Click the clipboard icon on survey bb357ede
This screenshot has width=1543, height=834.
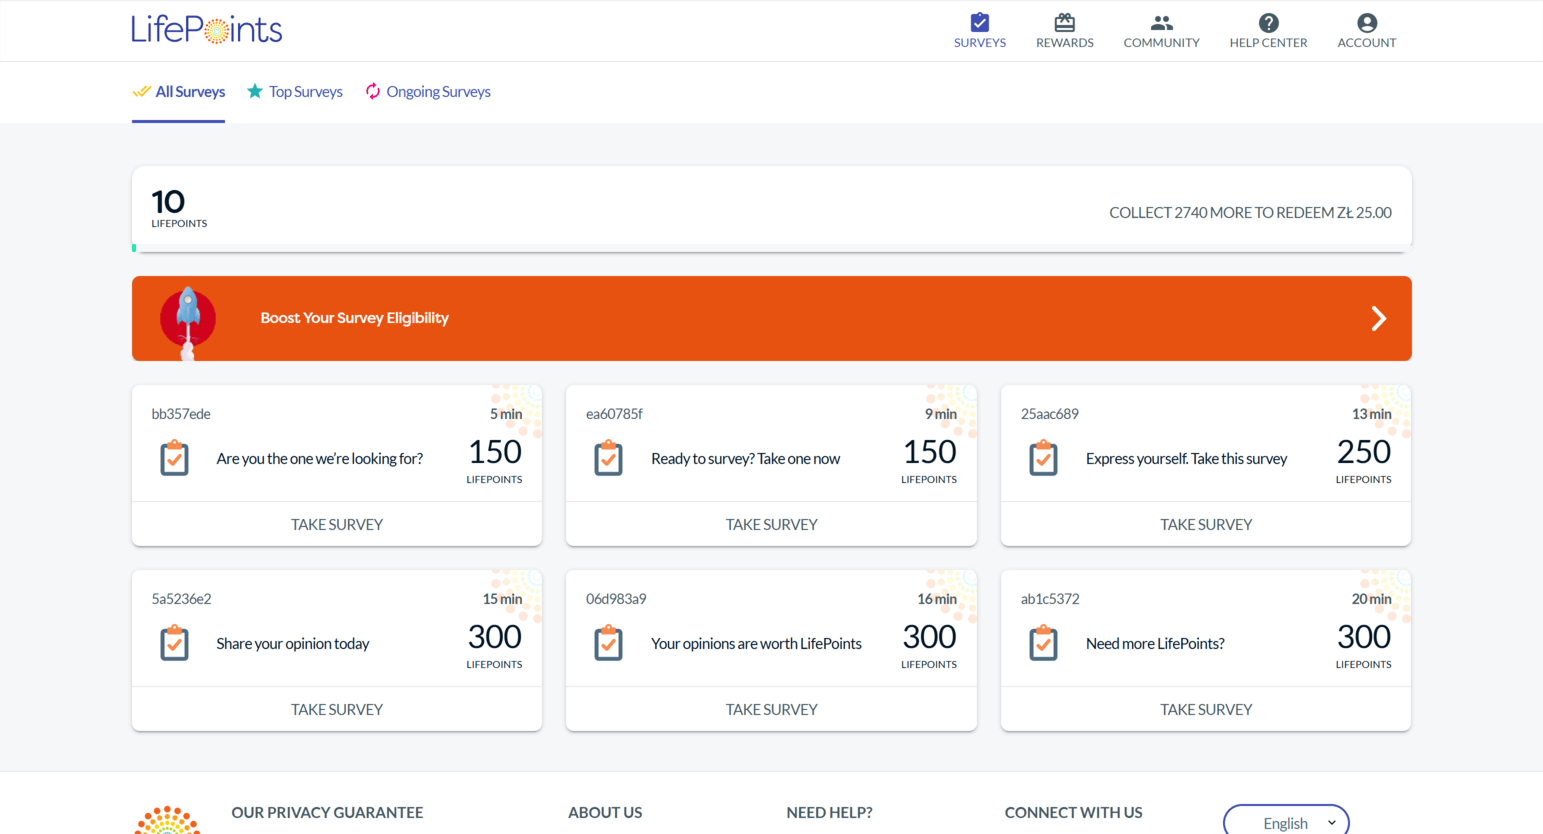click(174, 458)
